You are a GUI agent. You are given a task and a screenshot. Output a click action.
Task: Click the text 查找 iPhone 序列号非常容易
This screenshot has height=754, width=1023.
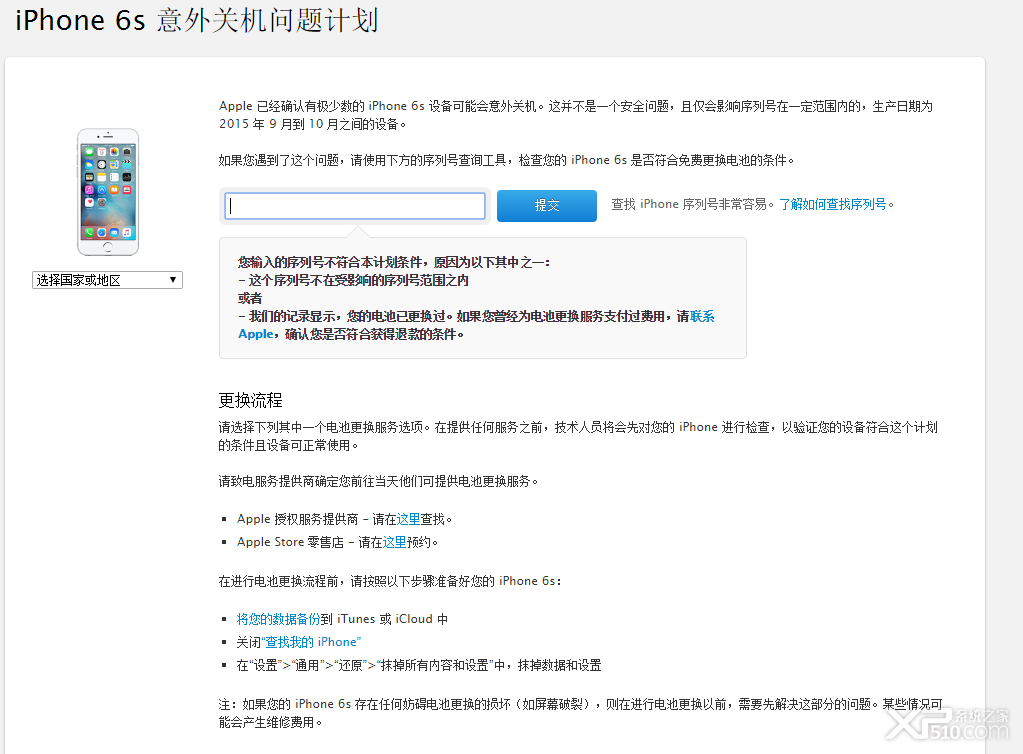(x=688, y=204)
